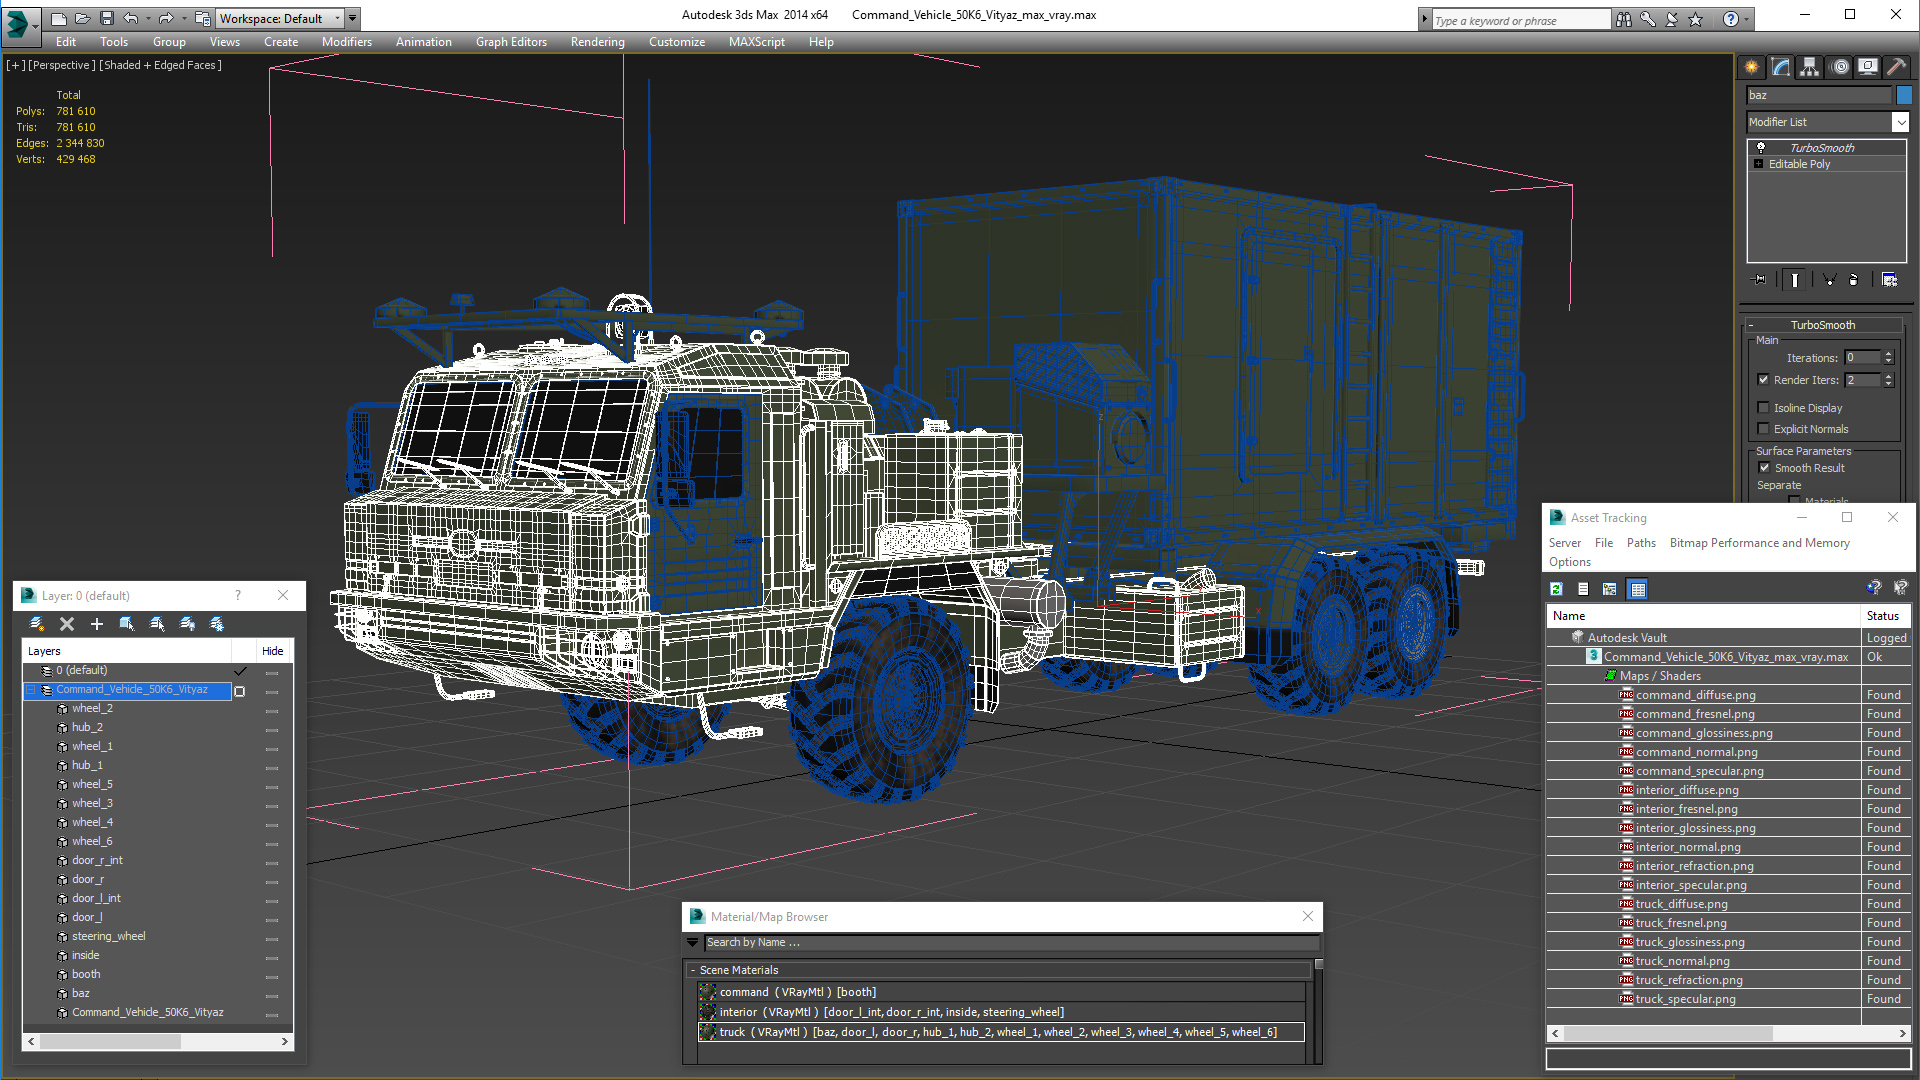Click Delete layer X icon
1920x1080 pixels.
click(67, 624)
